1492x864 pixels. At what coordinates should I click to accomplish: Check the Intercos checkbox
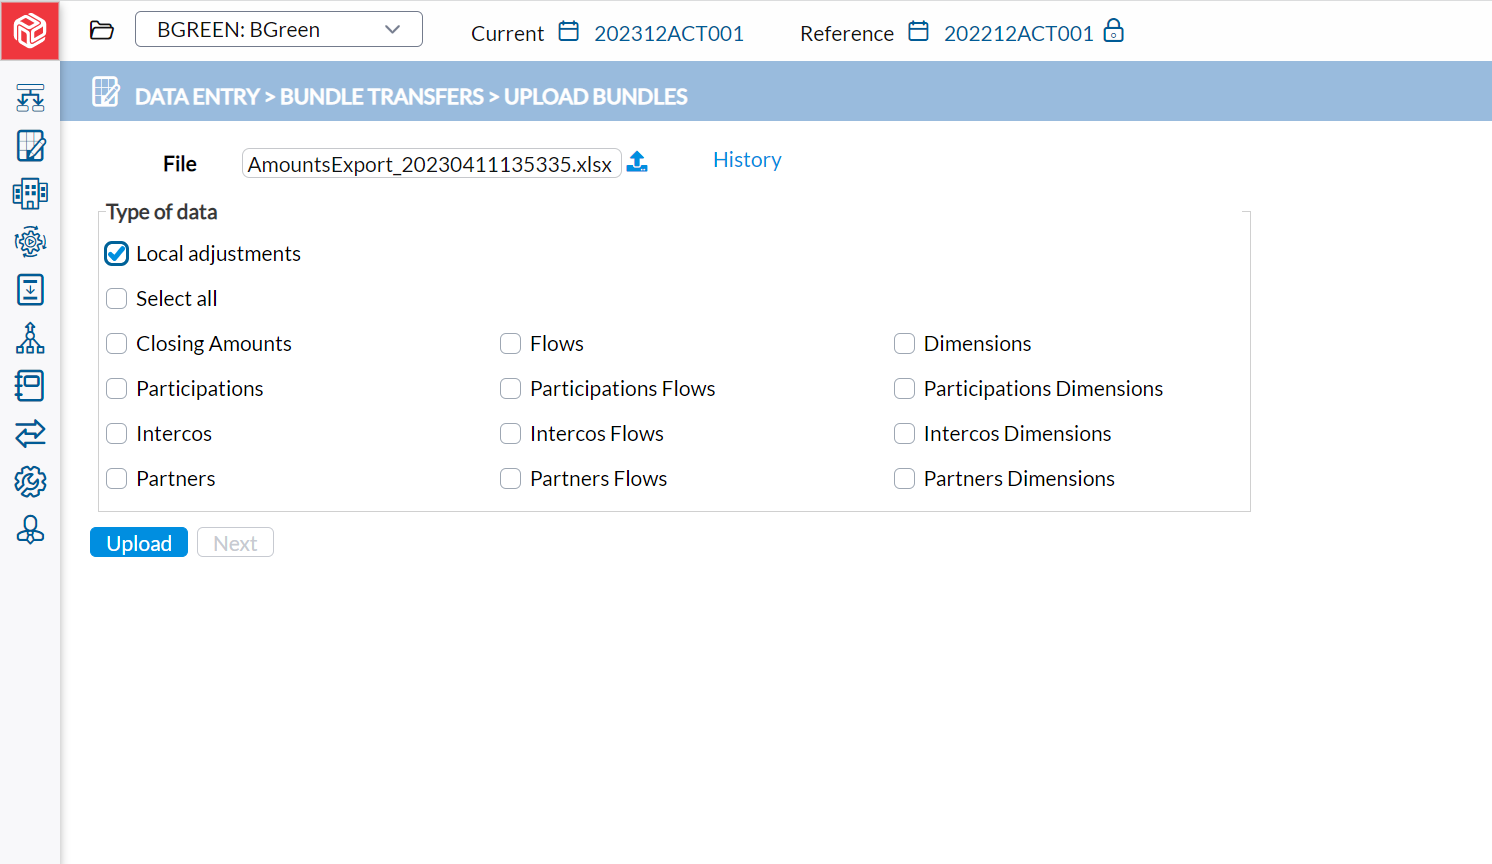117,434
